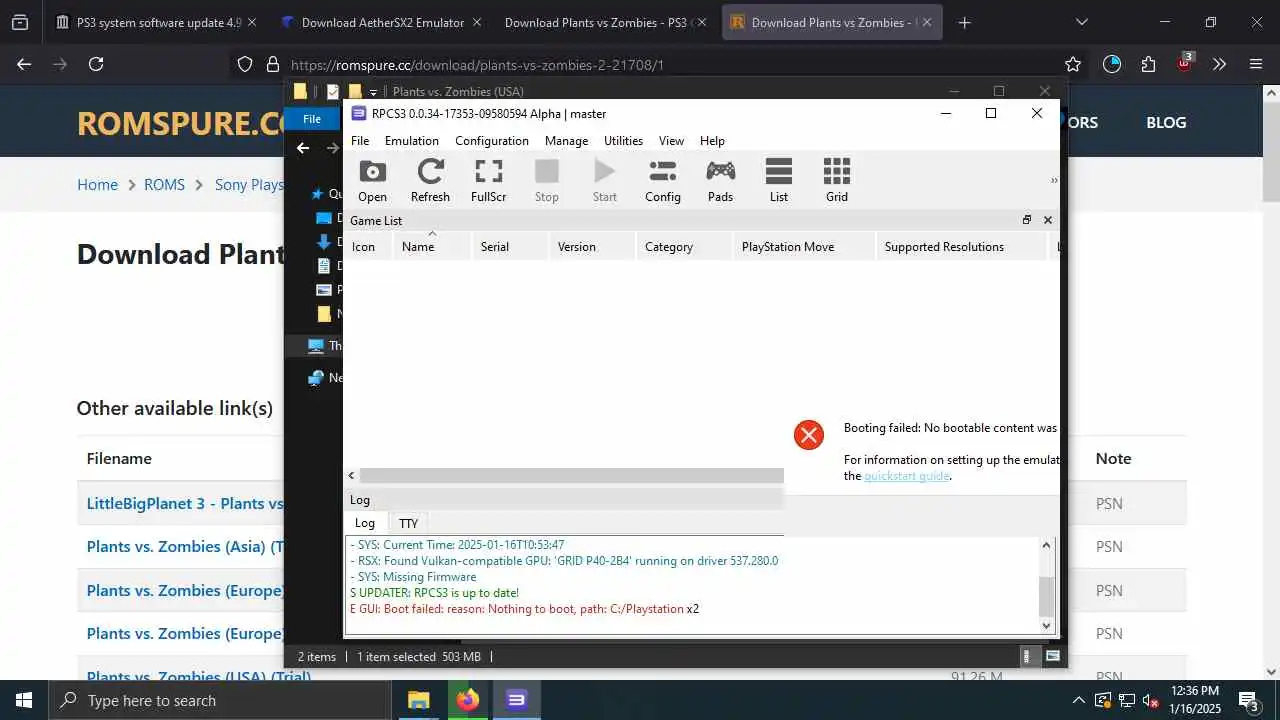This screenshot has height=720, width=1280.
Task: Go to ROMS breadcrumb link
Action: click(x=164, y=185)
